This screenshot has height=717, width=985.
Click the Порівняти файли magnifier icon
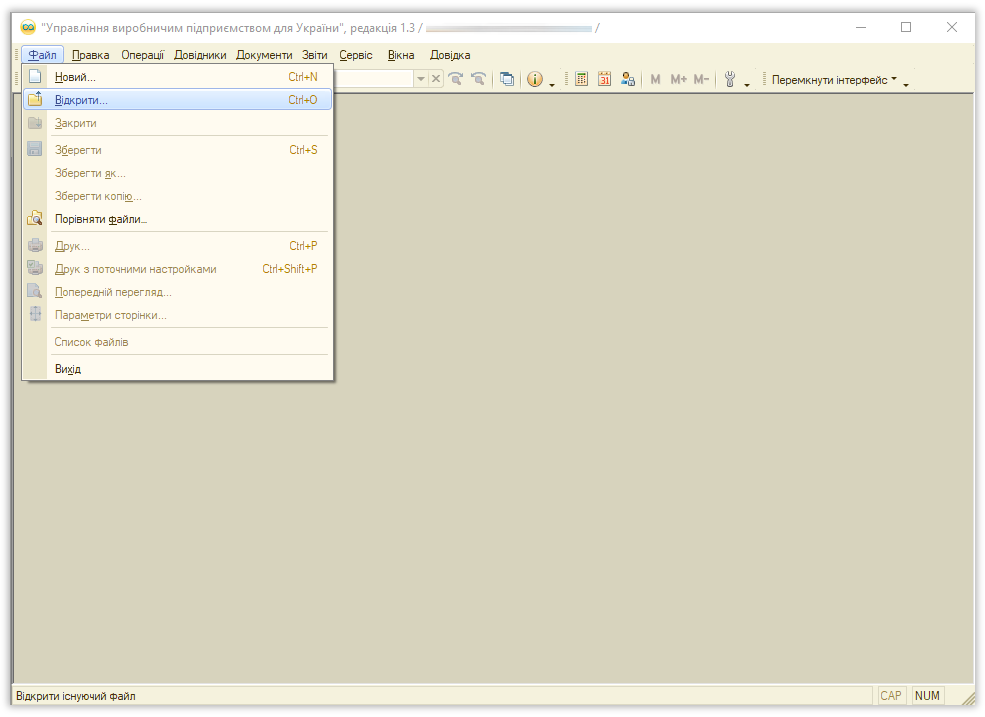[x=35, y=219]
